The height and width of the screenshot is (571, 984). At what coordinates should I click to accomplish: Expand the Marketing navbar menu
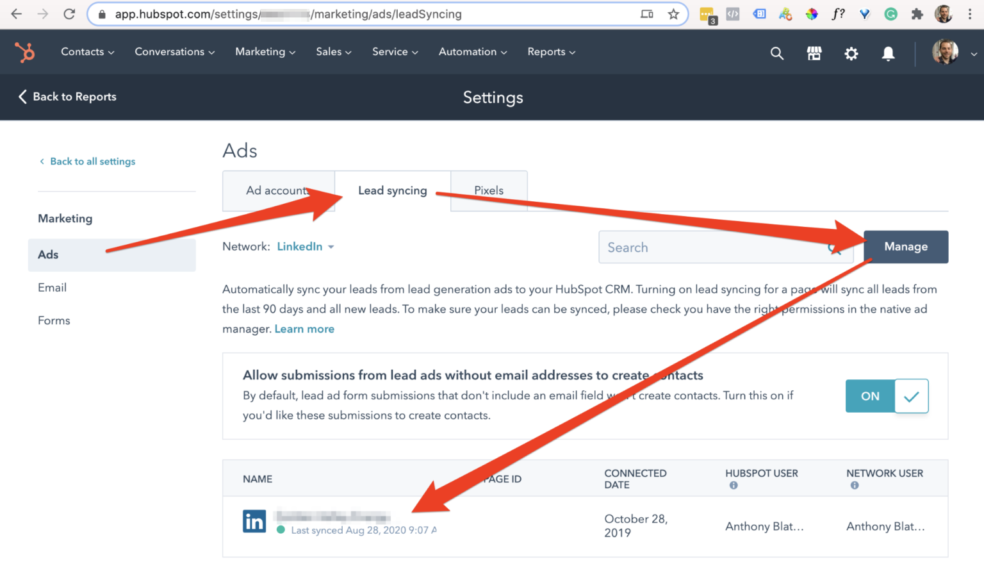pyautogui.click(x=265, y=52)
